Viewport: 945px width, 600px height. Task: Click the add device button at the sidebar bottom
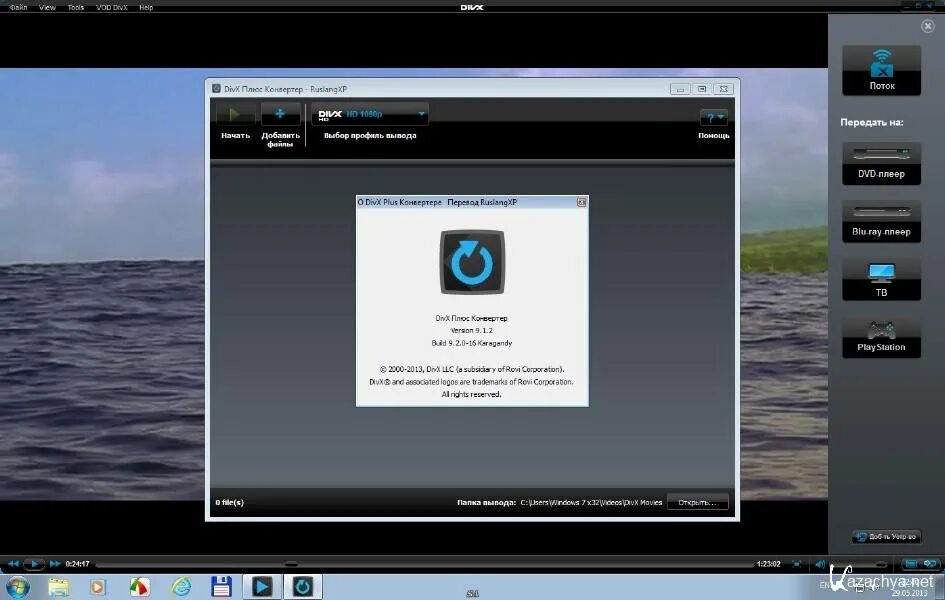point(886,536)
